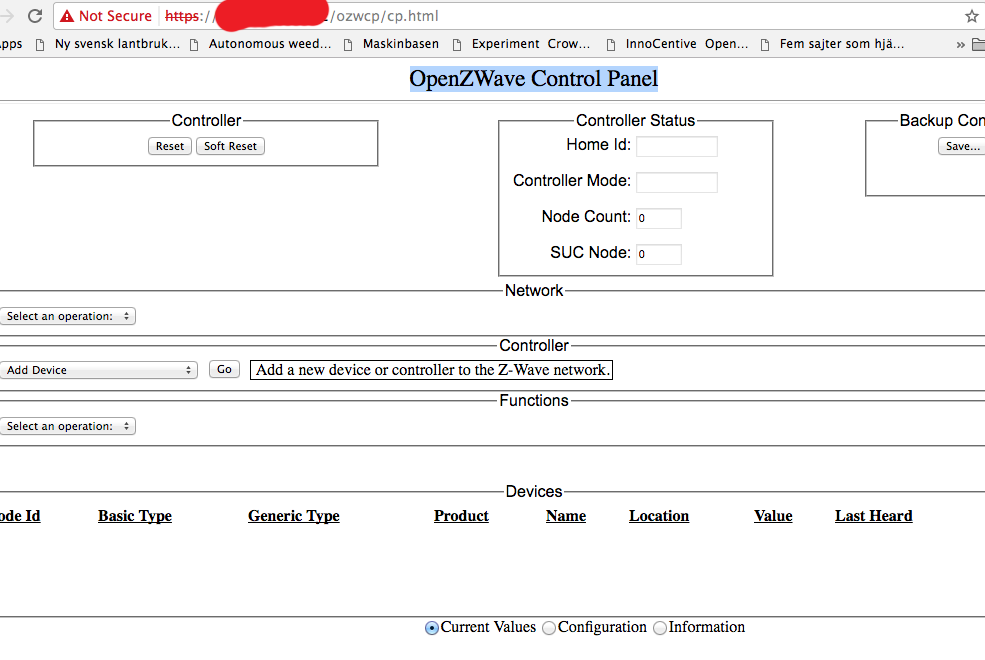Open the Fem sajter som hjä bookmark
Screen dimensions: 985x660
(x=832, y=44)
